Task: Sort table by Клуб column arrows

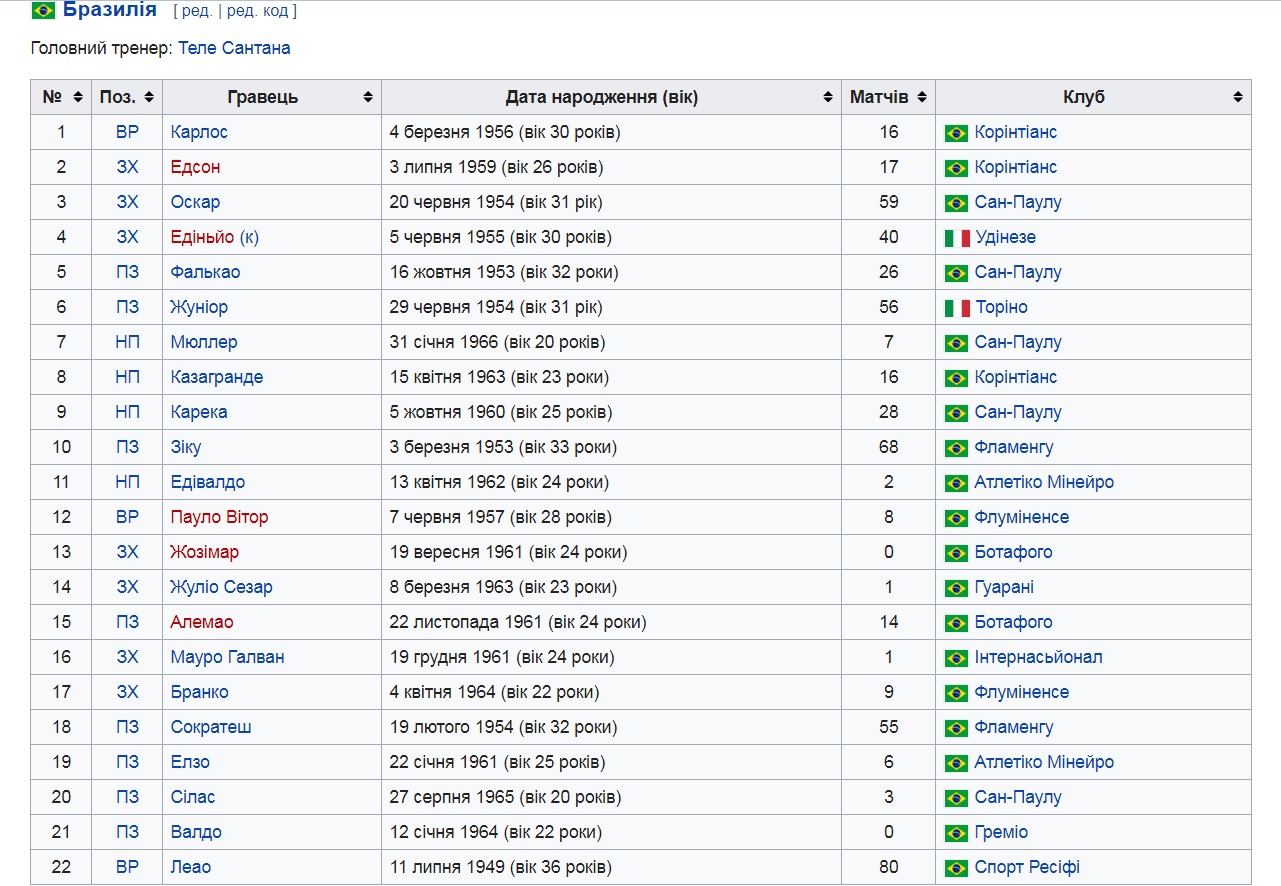Action: tap(1238, 97)
